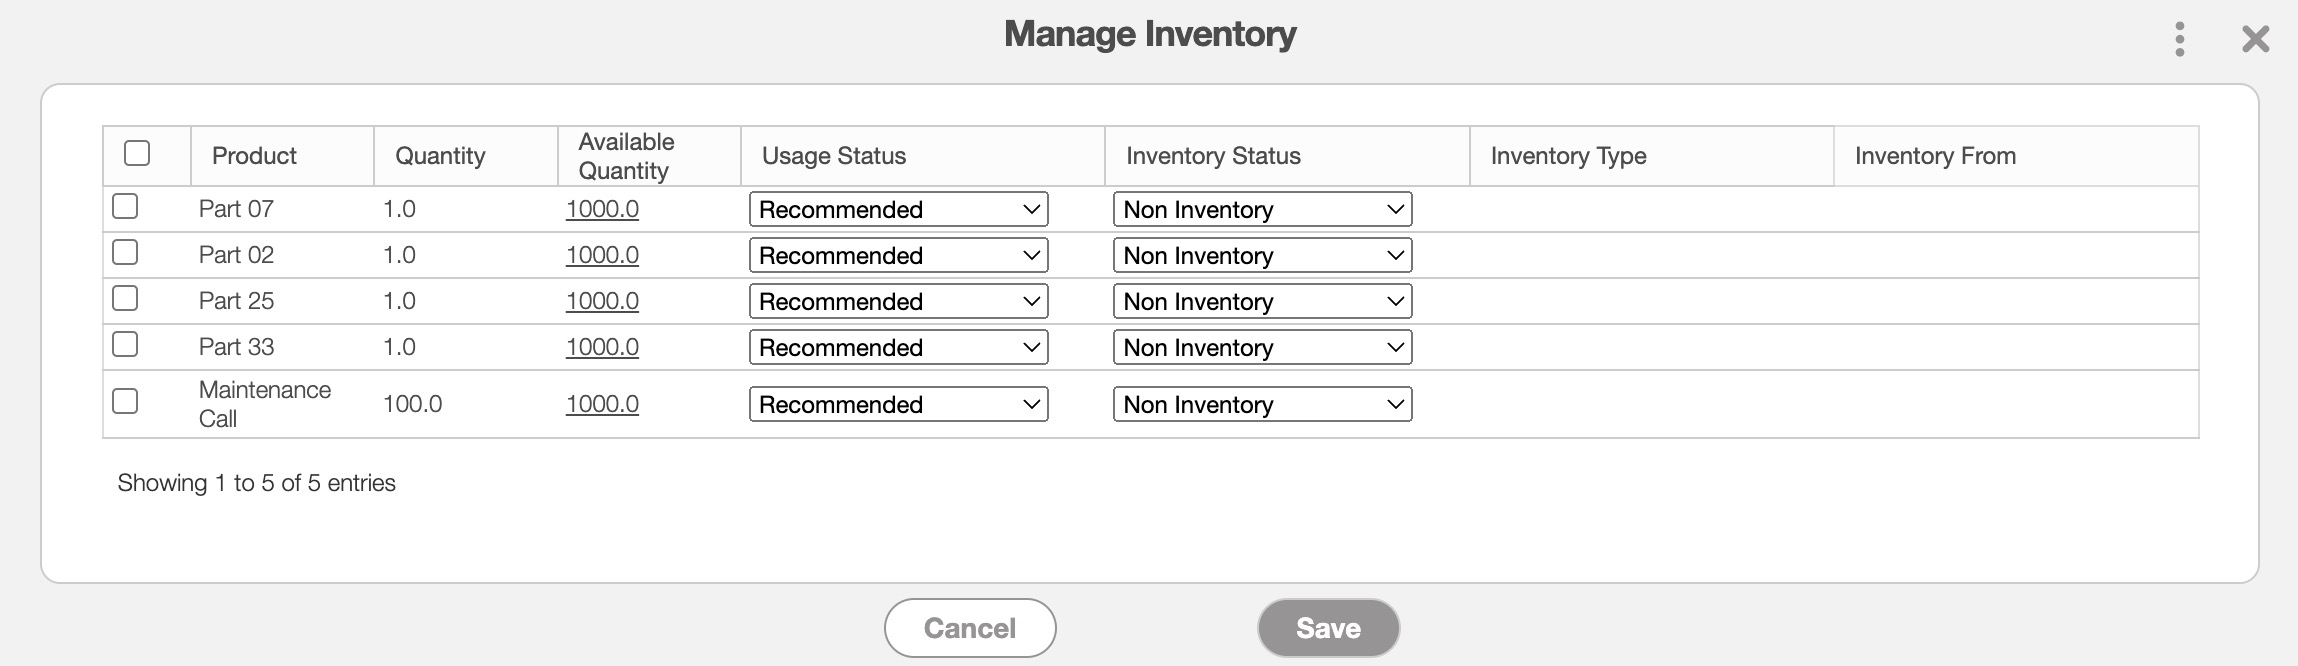The image size is (2298, 666).
Task: Select the Part 07 row checkbox
Action: pyautogui.click(x=125, y=207)
